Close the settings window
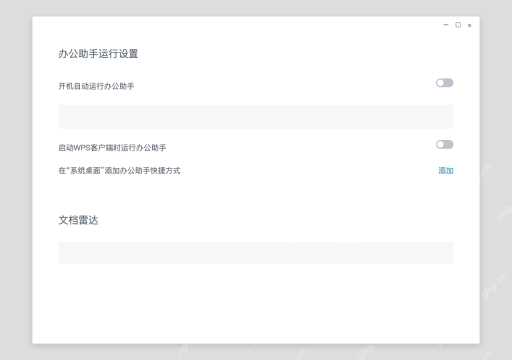512x360 pixels. click(470, 25)
